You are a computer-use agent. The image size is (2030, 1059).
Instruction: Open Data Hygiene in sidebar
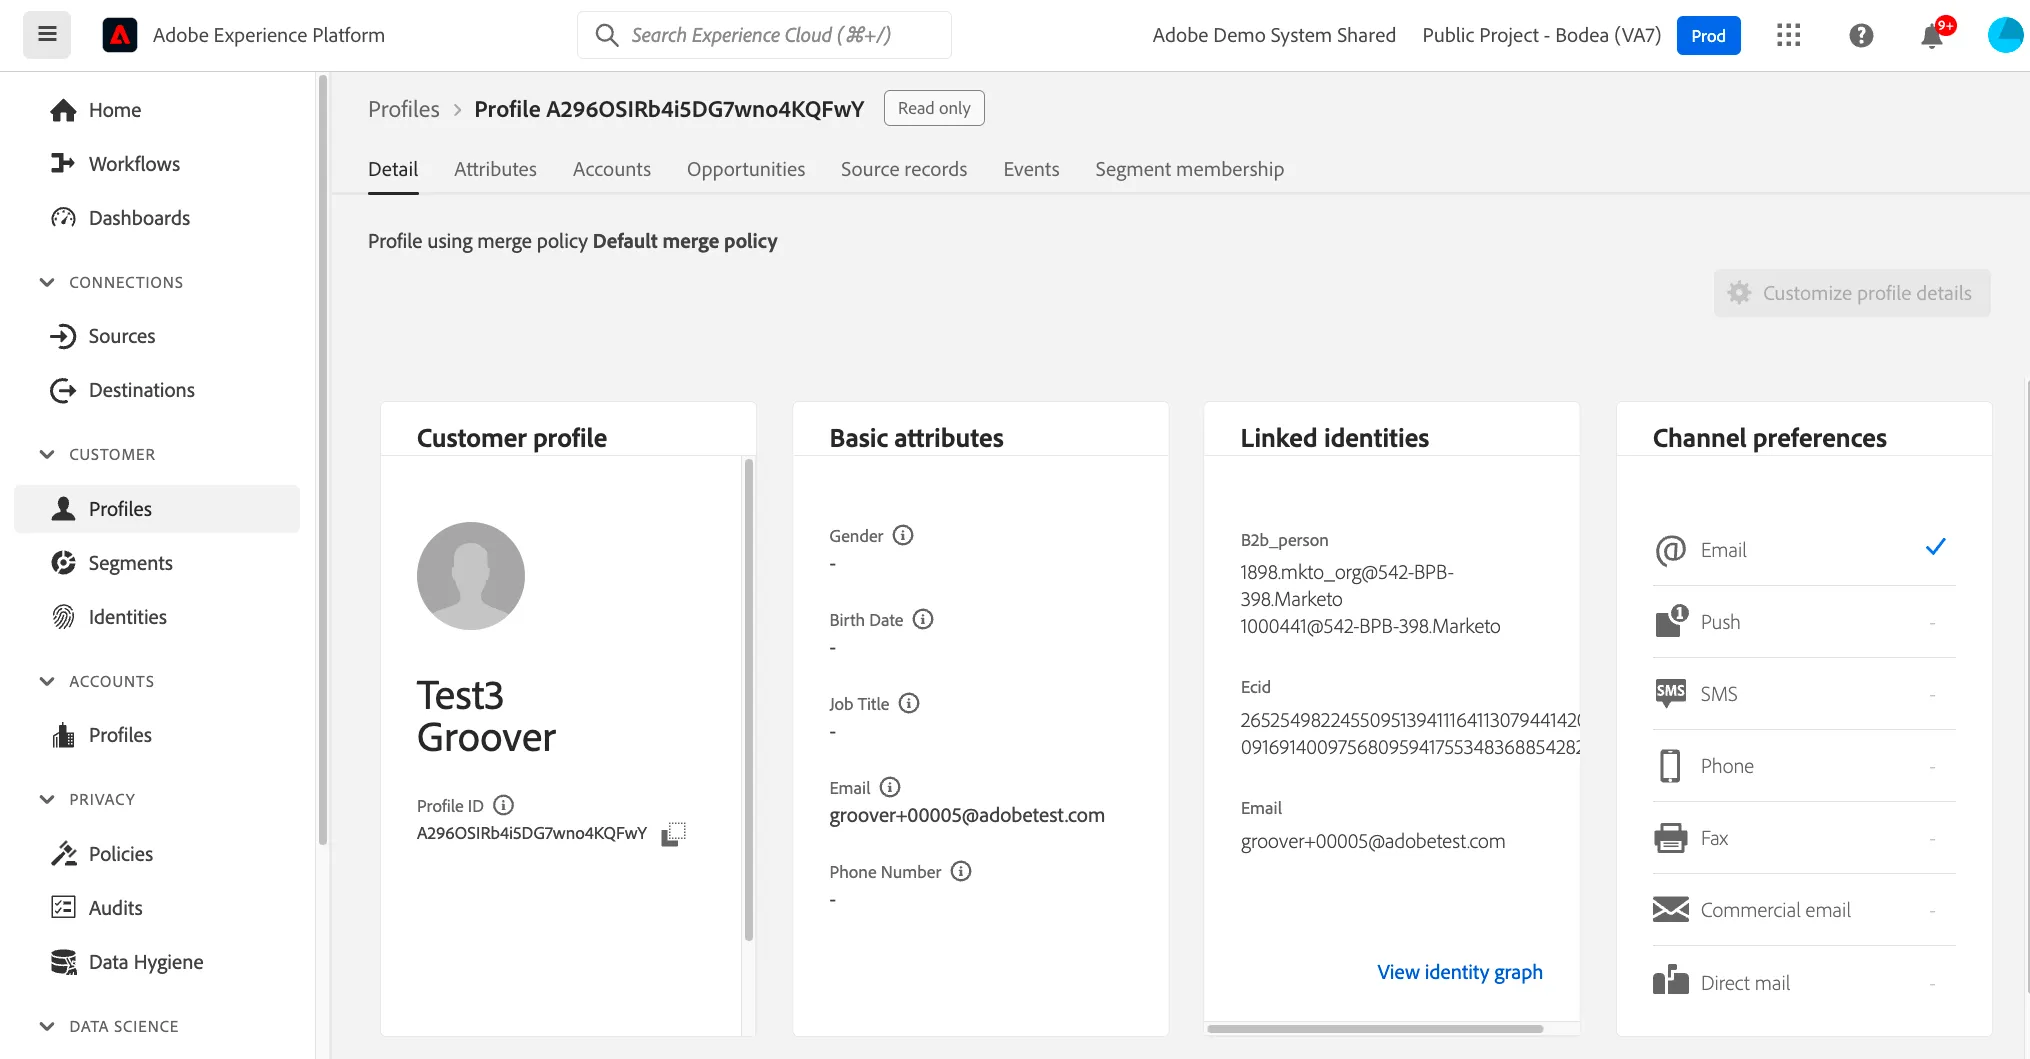[x=157, y=962]
